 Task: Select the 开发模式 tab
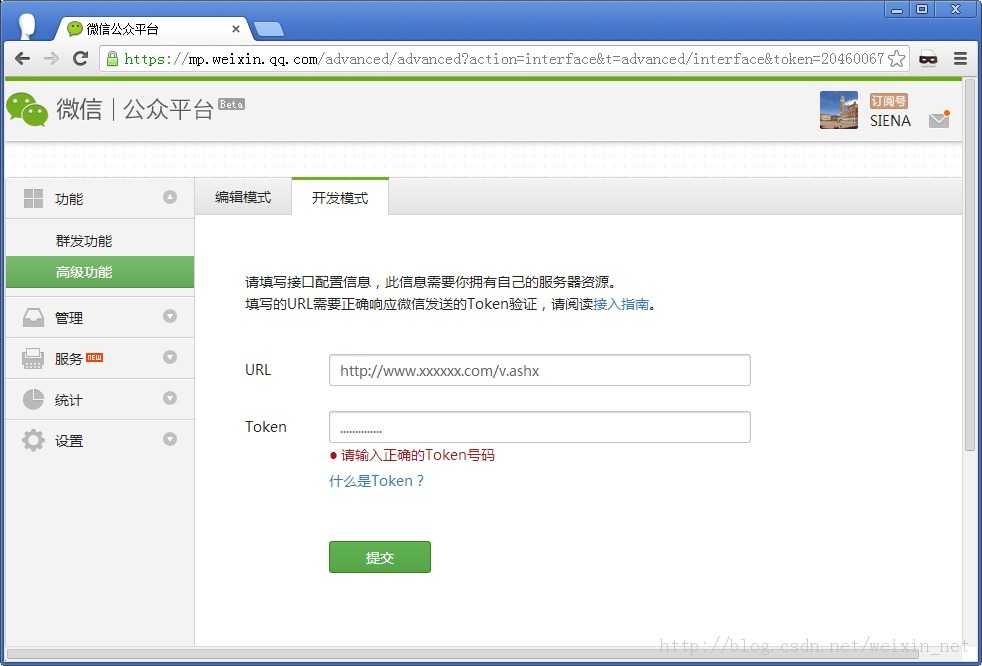pyautogui.click(x=340, y=197)
